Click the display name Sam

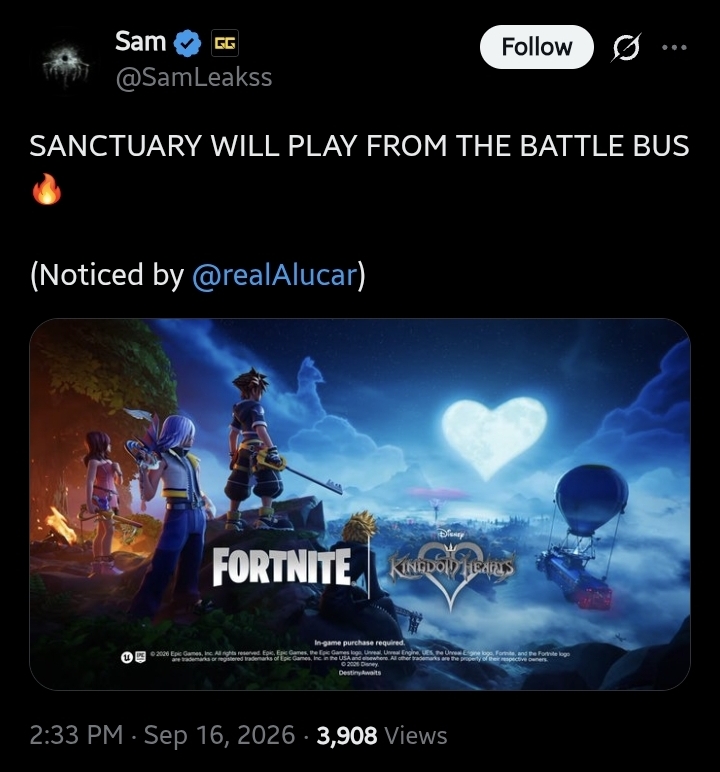point(140,41)
